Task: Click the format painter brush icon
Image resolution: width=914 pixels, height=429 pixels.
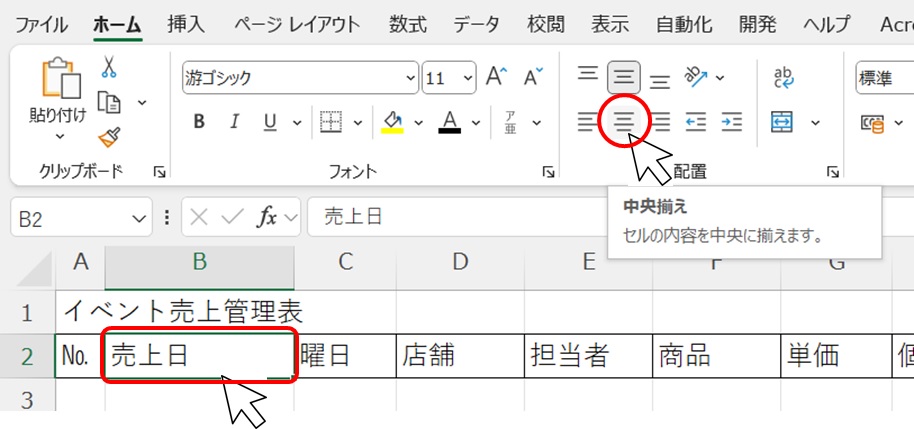Action: click(x=109, y=137)
